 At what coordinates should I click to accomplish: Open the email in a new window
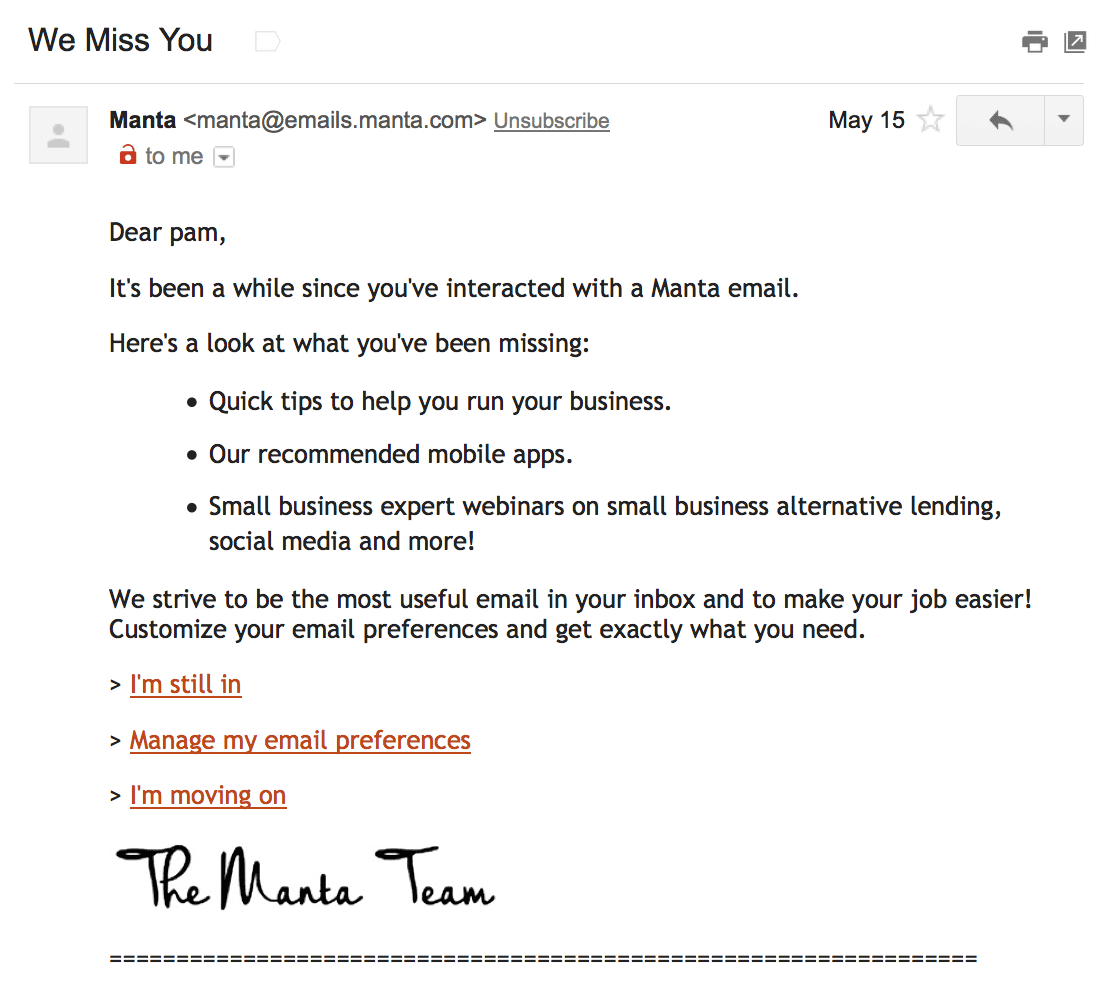pyautogui.click(x=1075, y=42)
